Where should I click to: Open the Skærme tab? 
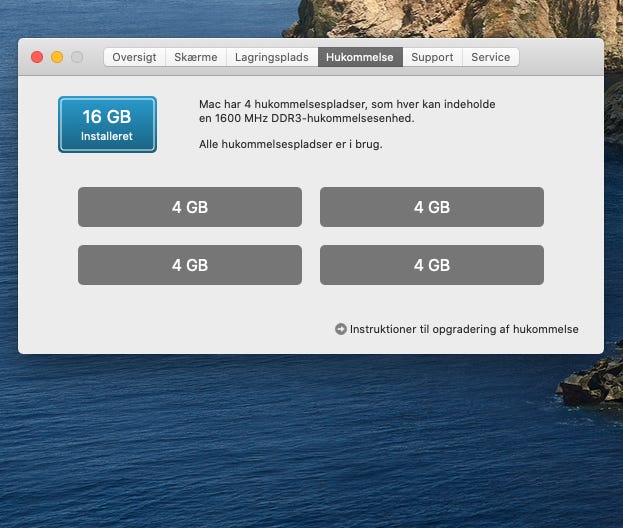tap(196, 57)
